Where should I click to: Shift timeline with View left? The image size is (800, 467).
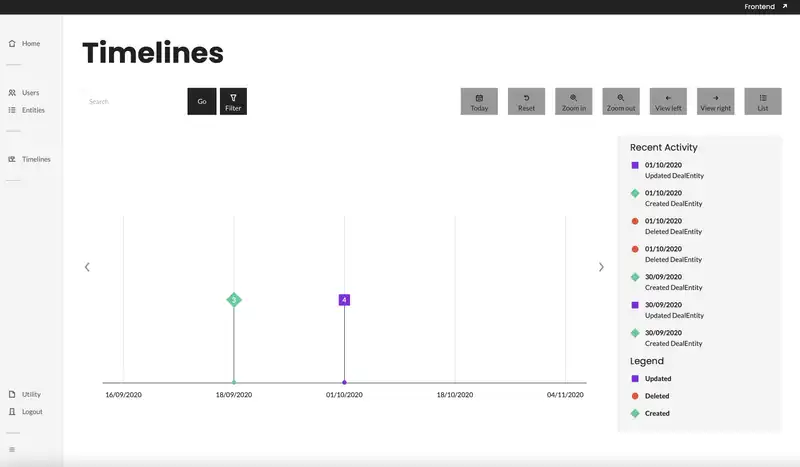coord(668,101)
